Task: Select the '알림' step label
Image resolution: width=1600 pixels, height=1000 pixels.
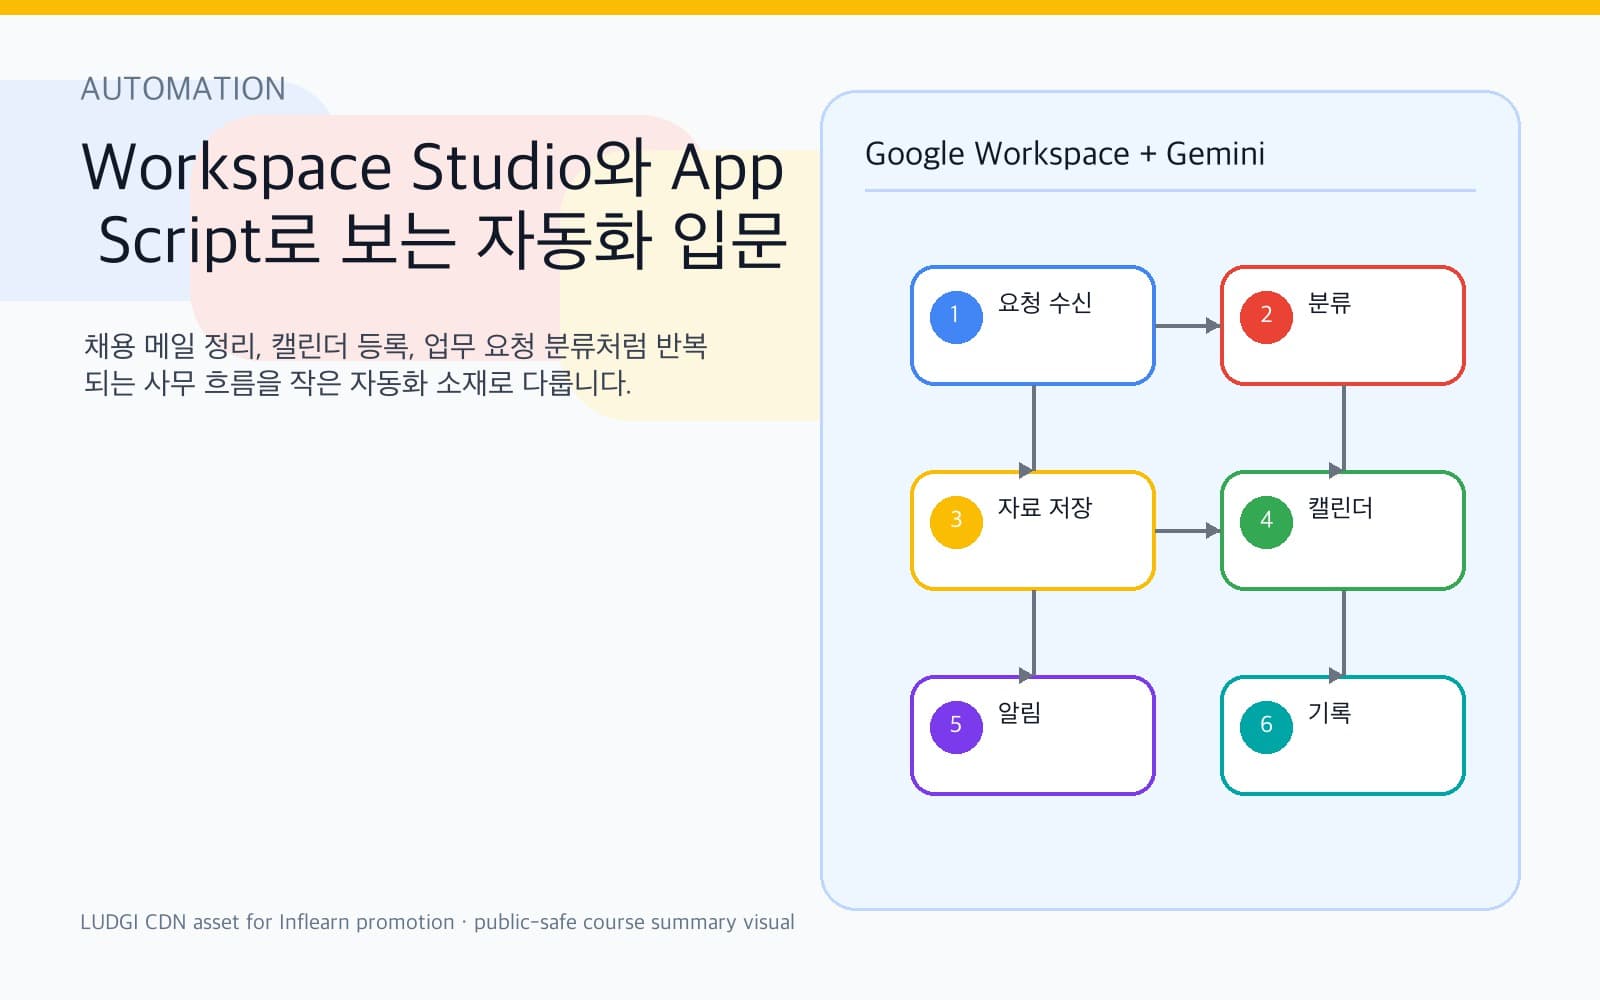Action: coord(1019,713)
